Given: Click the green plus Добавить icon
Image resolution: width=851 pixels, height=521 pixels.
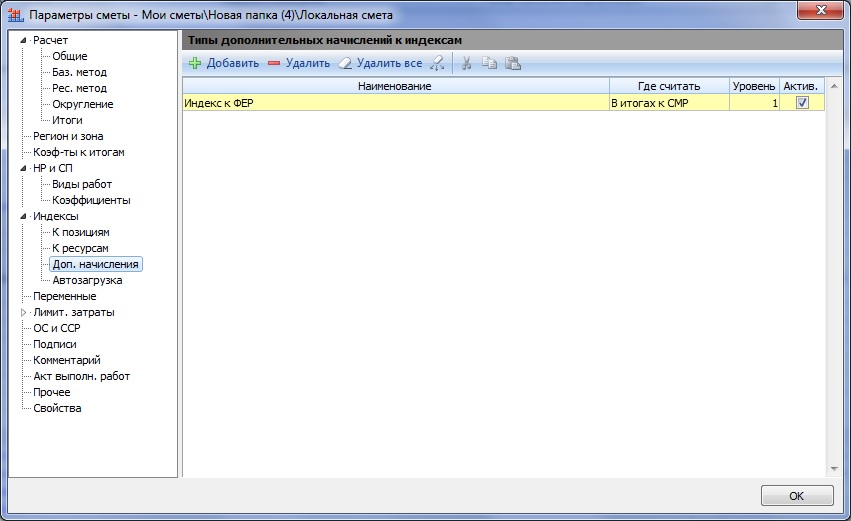Looking at the screenshot, I should tap(195, 63).
